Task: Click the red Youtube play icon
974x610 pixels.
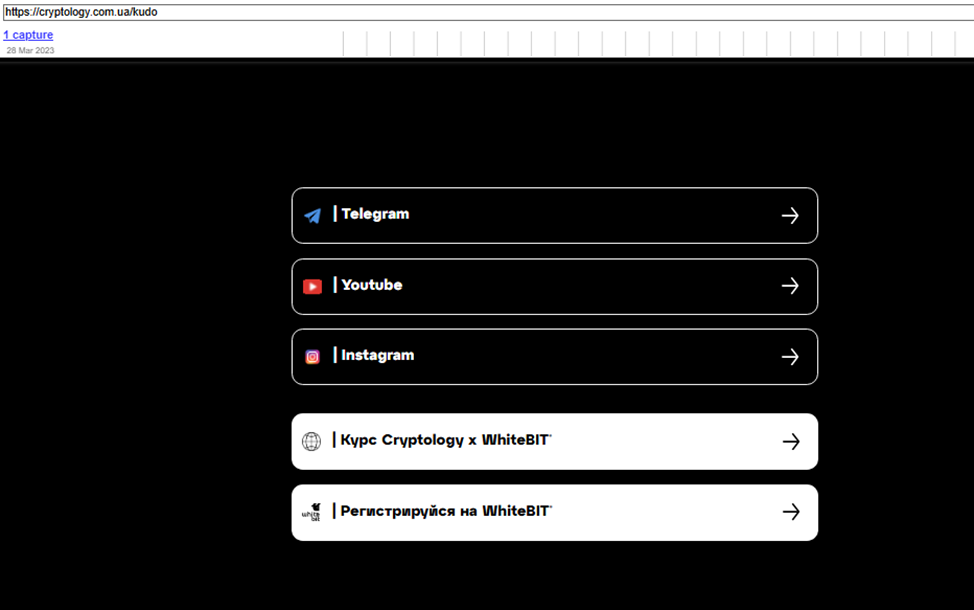Action: point(312,286)
